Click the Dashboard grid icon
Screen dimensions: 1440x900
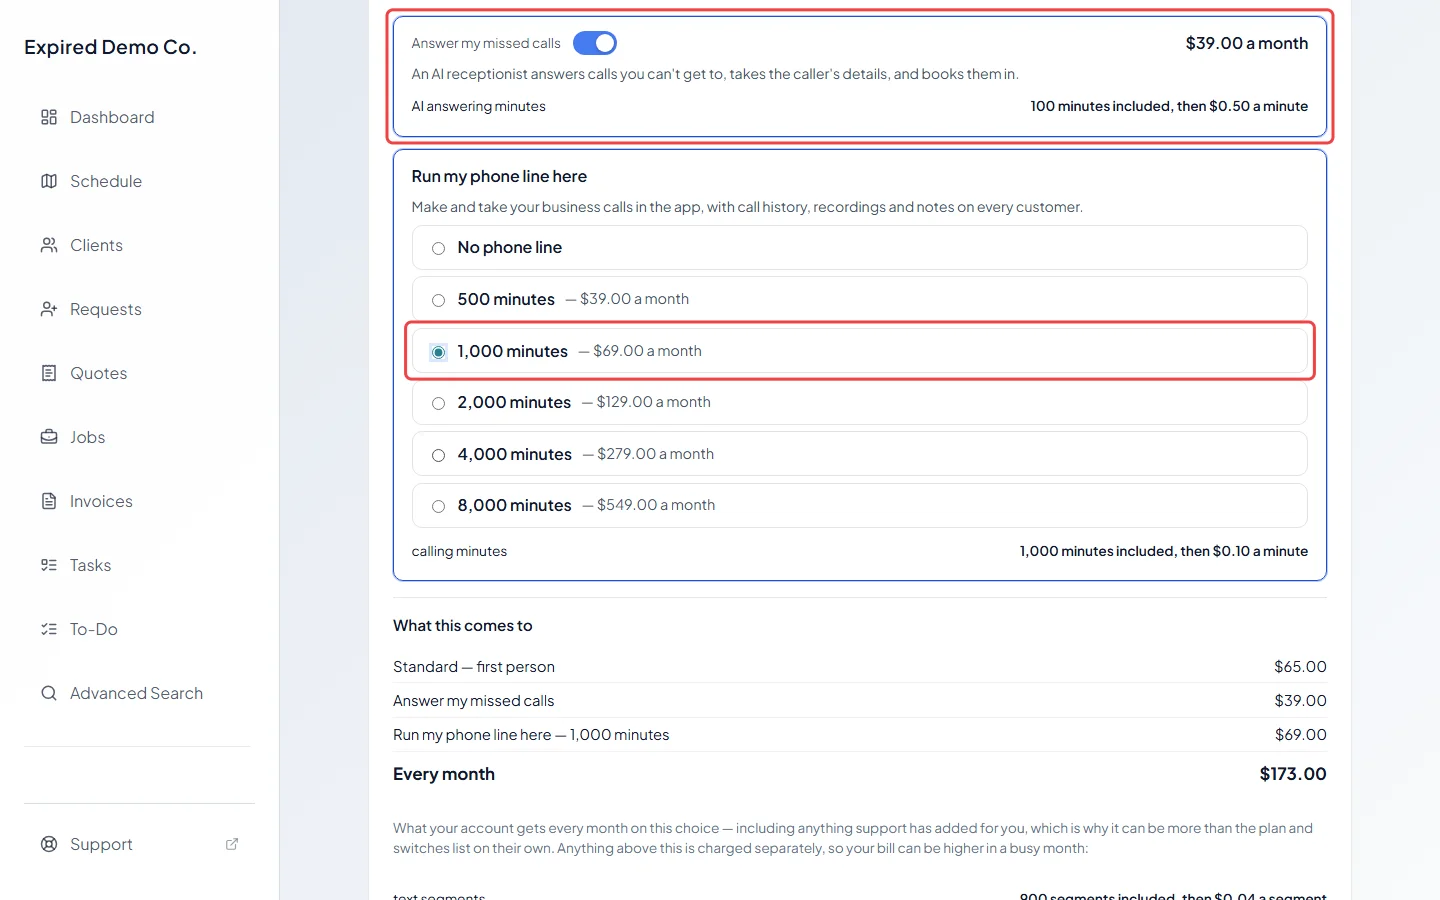click(49, 117)
